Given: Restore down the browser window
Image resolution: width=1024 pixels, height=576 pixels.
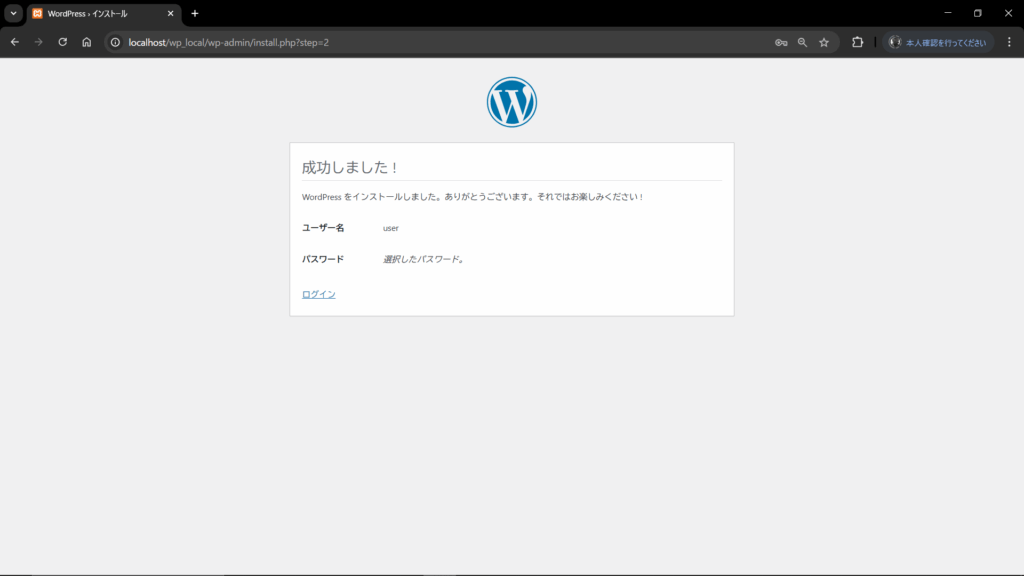Looking at the screenshot, I should pos(978,13).
